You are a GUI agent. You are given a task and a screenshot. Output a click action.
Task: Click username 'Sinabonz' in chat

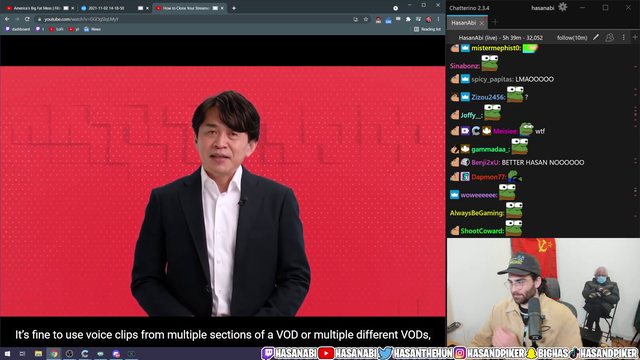point(464,66)
